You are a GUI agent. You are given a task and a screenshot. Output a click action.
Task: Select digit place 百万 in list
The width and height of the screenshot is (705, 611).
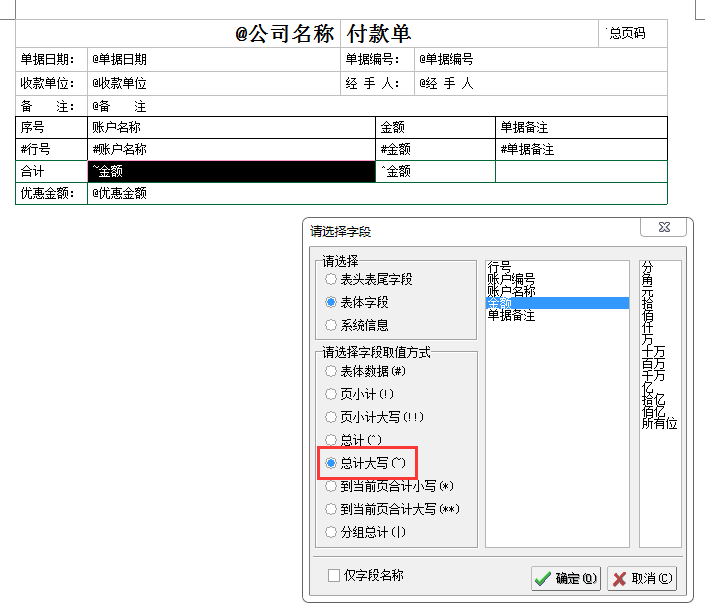click(x=660, y=363)
